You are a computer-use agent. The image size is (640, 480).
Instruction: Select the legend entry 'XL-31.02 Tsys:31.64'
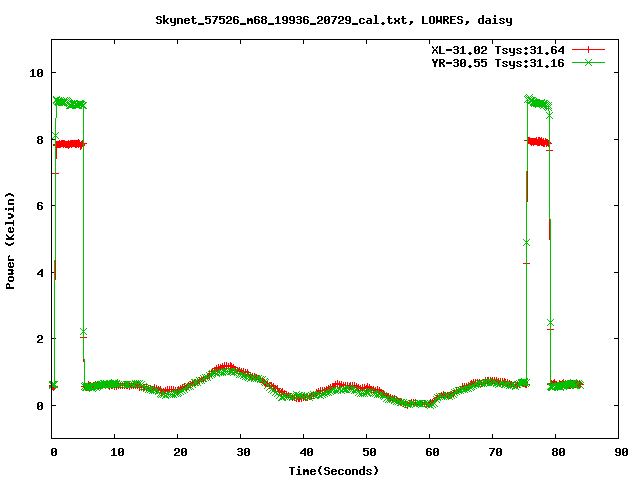tap(498, 50)
